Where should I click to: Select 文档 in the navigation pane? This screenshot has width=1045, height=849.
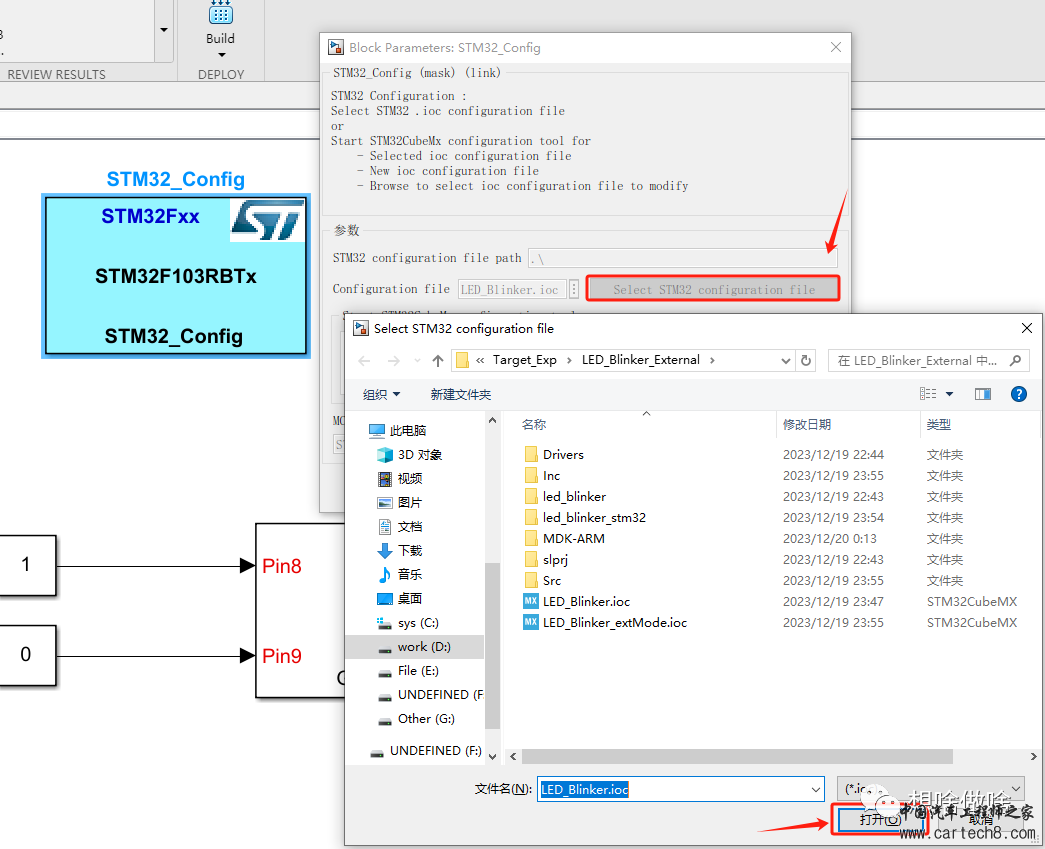coord(409,526)
